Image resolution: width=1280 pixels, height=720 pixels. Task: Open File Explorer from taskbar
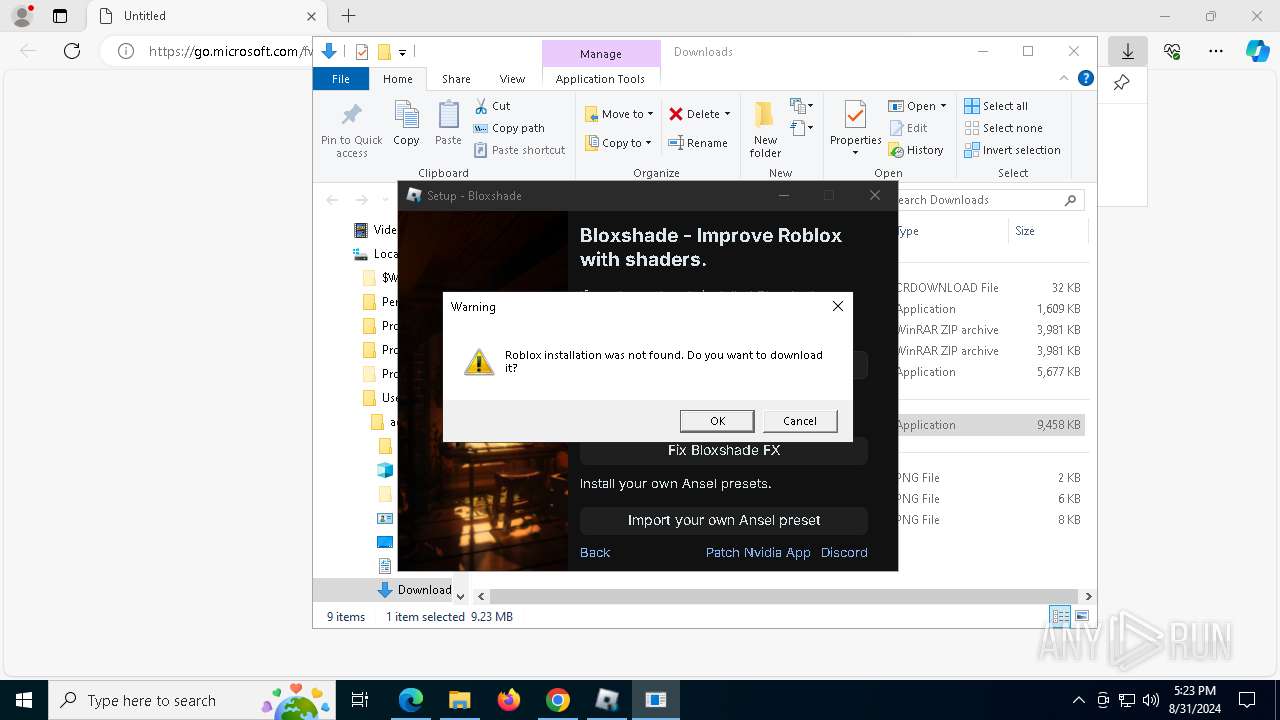pos(460,700)
